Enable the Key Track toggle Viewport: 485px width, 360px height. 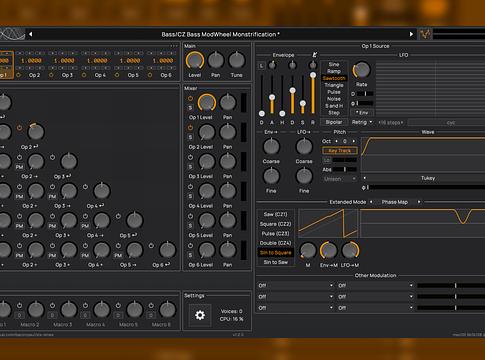(x=340, y=151)
